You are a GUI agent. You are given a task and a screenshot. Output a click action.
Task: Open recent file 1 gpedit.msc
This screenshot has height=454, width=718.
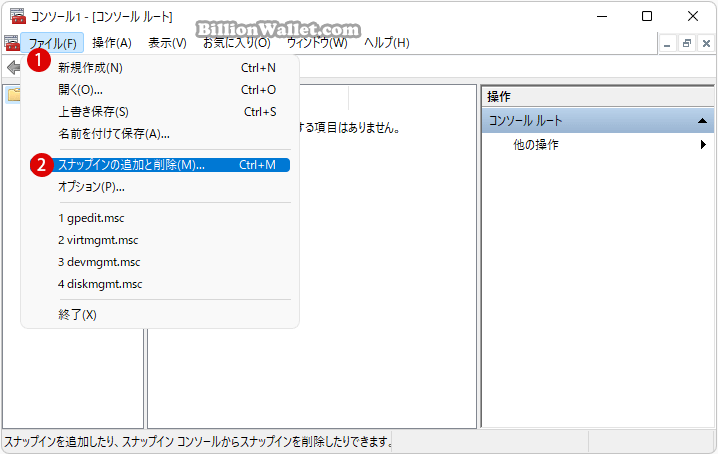point(160,218)
